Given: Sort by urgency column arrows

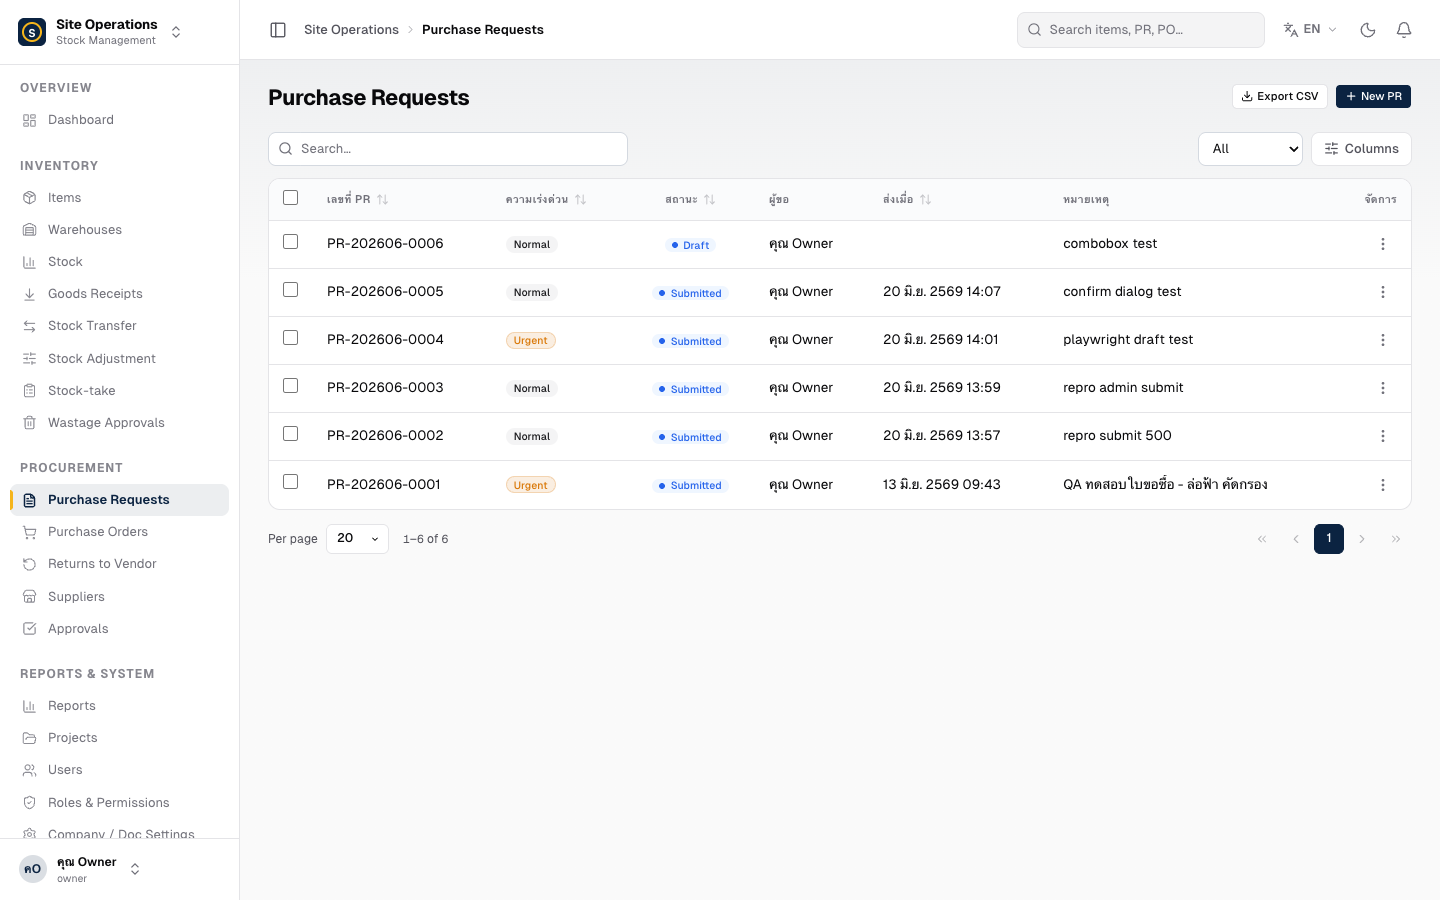Looking at the screenshot, I should (x=580, y=200).
